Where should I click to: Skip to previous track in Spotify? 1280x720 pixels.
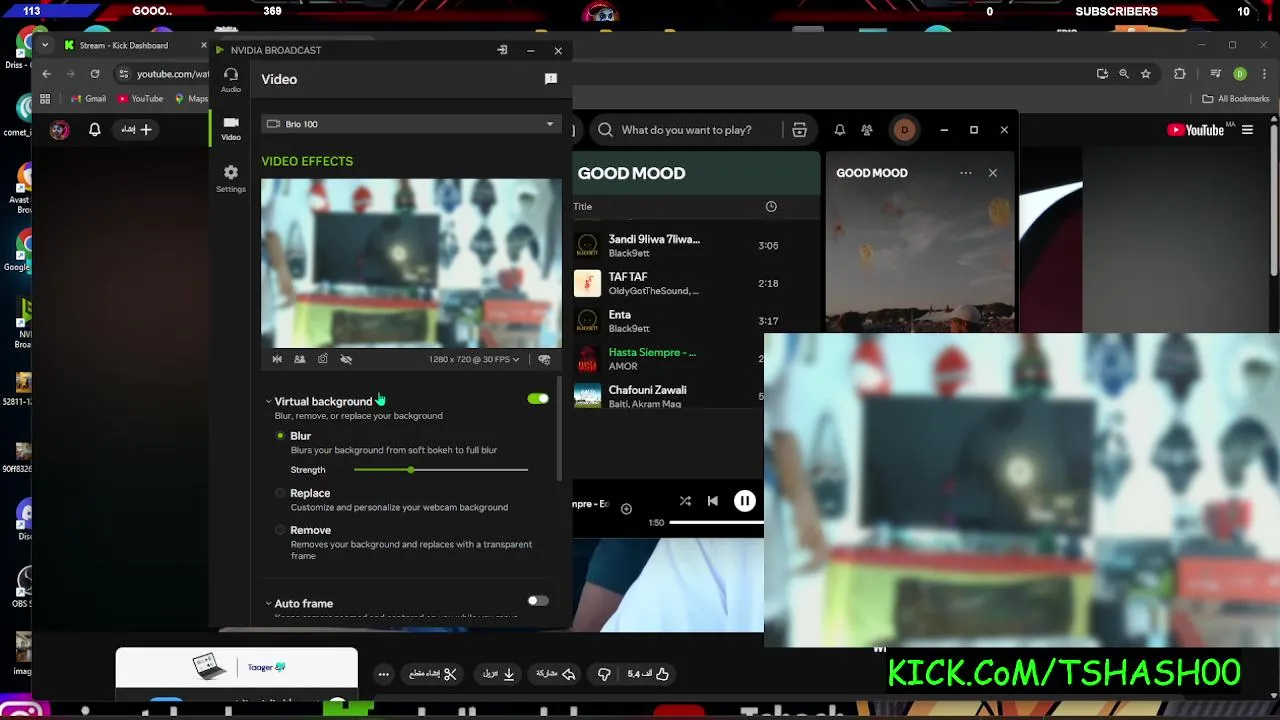click(713, 501)
